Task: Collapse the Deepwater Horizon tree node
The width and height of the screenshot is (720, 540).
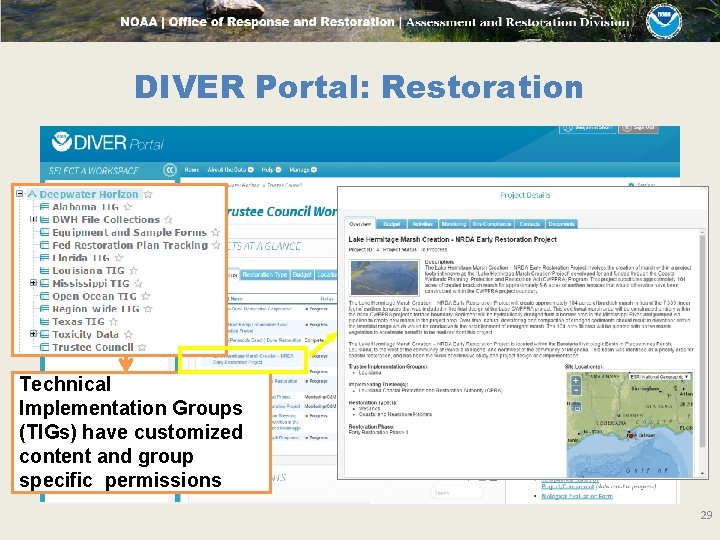Action: [20, 193]
